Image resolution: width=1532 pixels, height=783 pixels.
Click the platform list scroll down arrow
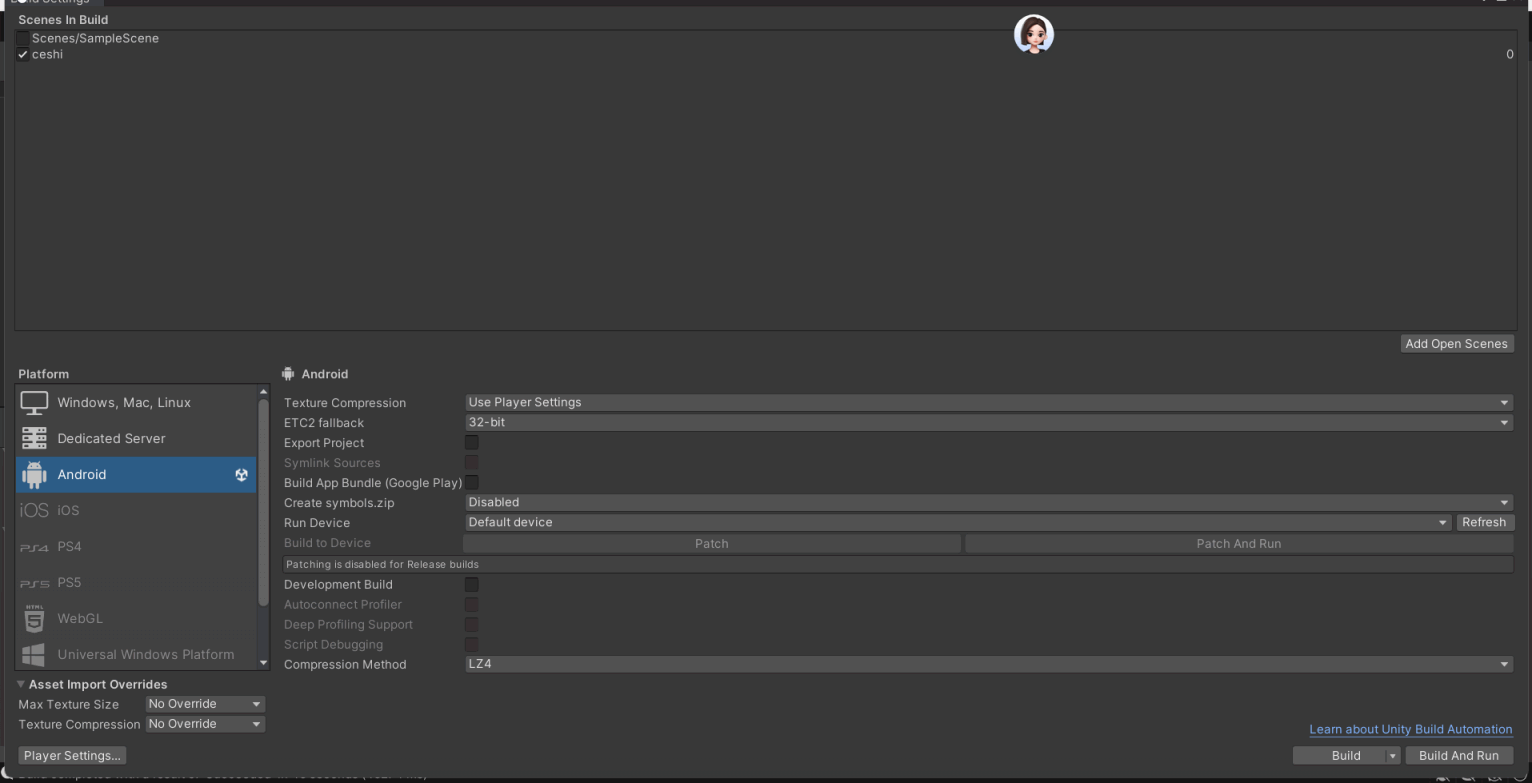[x=264, y=663]
